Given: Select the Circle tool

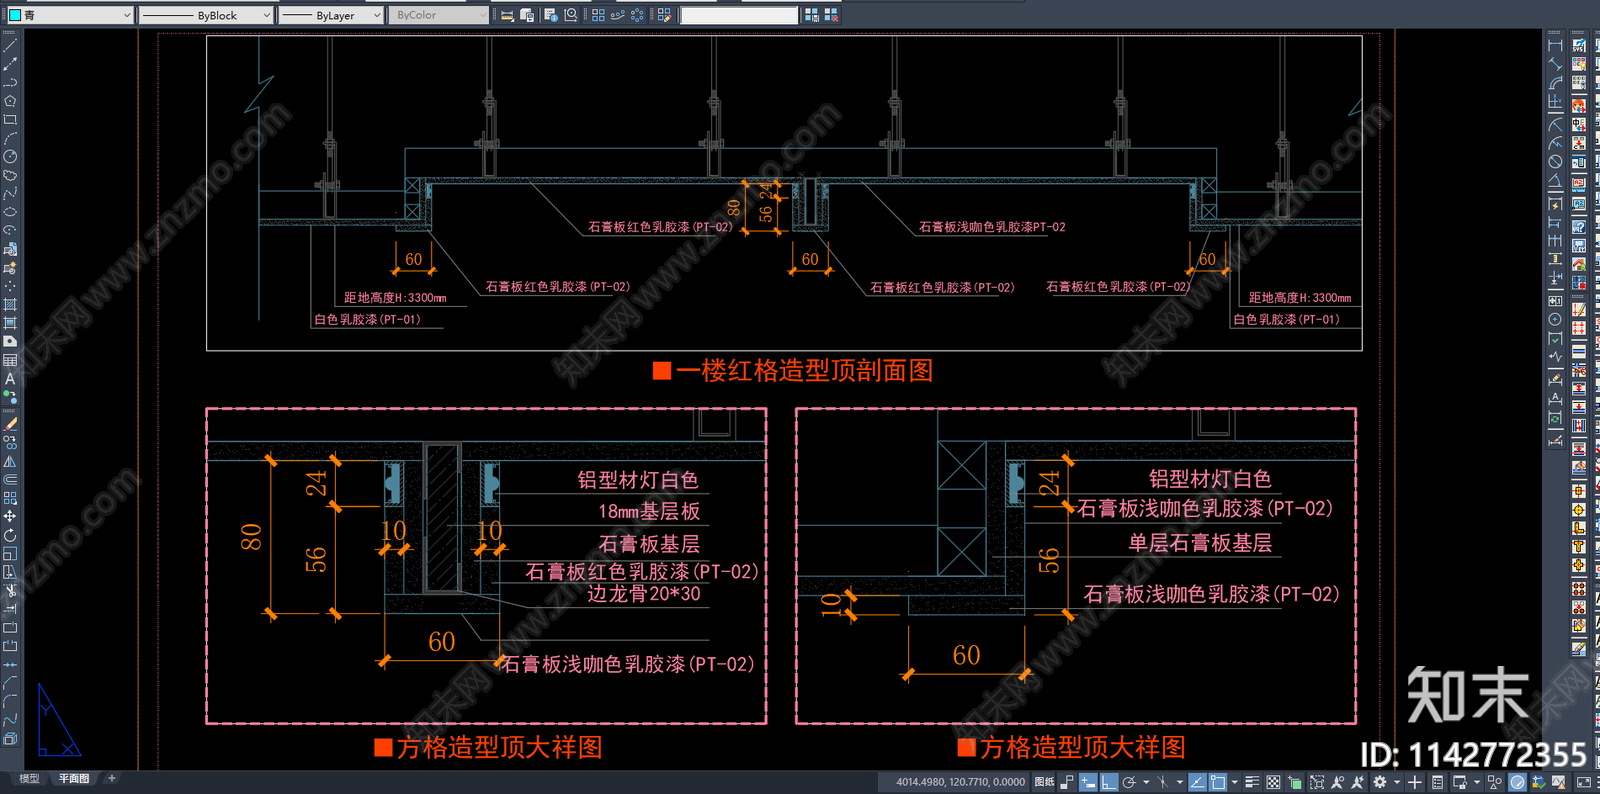Looking at the screenshot, I should pos(10,156).
